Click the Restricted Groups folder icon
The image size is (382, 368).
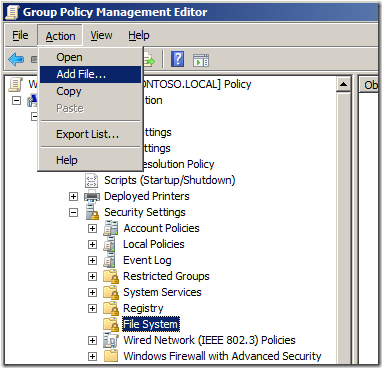pyautogui.click(x=111, y=276)
